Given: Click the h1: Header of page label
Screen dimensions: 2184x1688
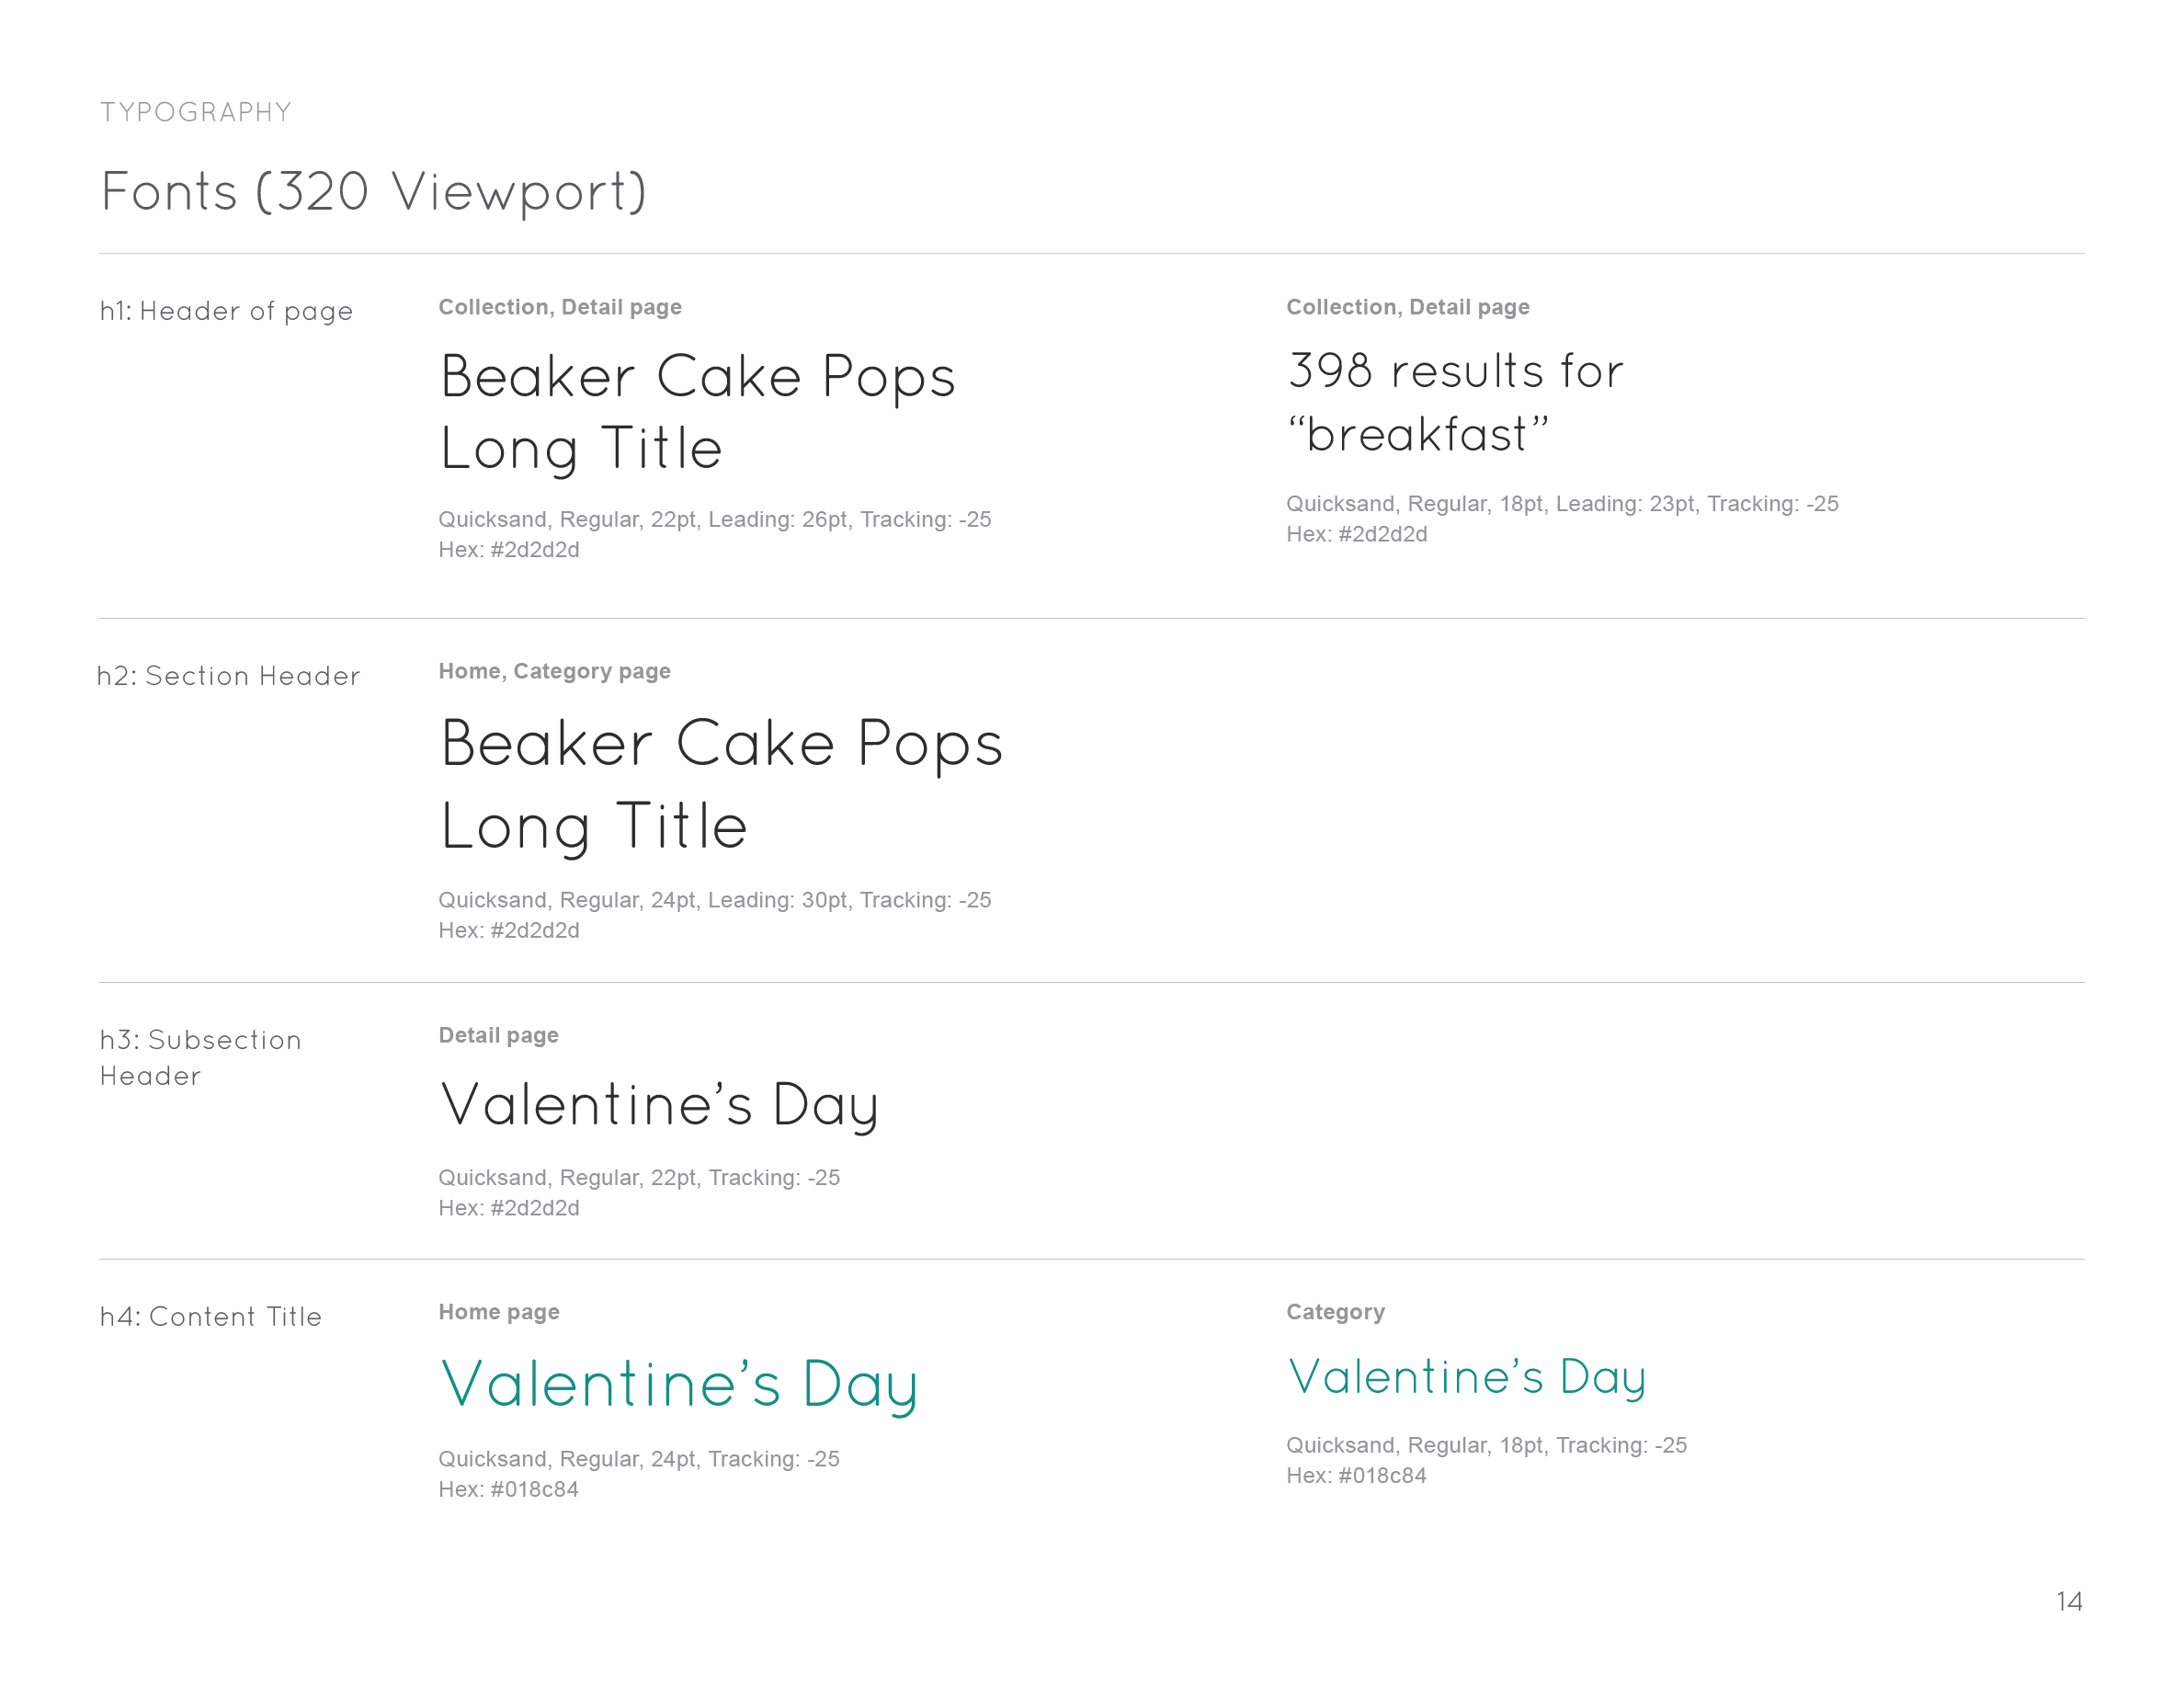Looking at the screenshot, I should point(227,311).
